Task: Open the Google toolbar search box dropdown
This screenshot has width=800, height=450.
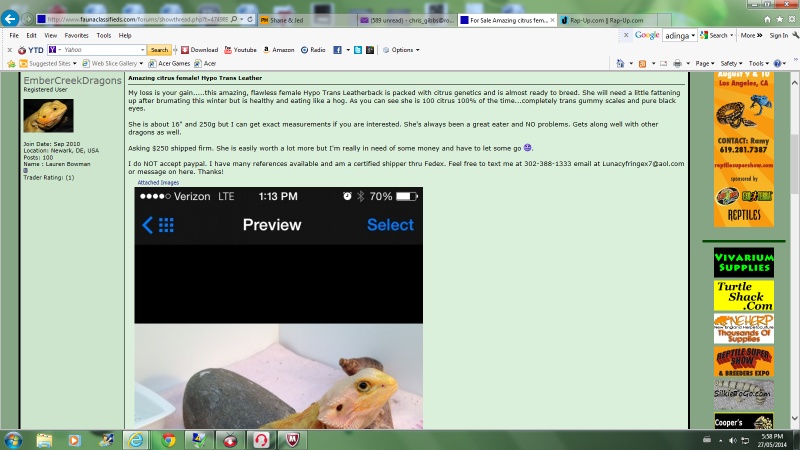Action: tap(693, 36)
